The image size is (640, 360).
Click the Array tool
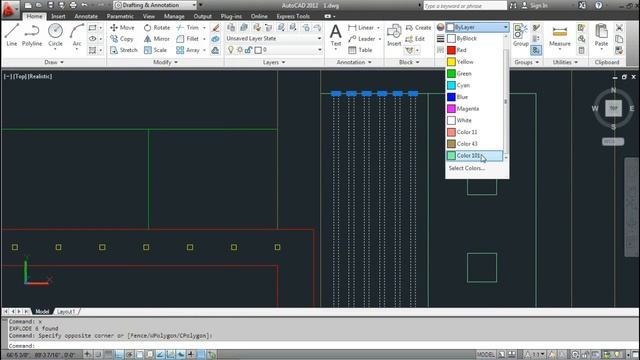click(x=188, y=50)
